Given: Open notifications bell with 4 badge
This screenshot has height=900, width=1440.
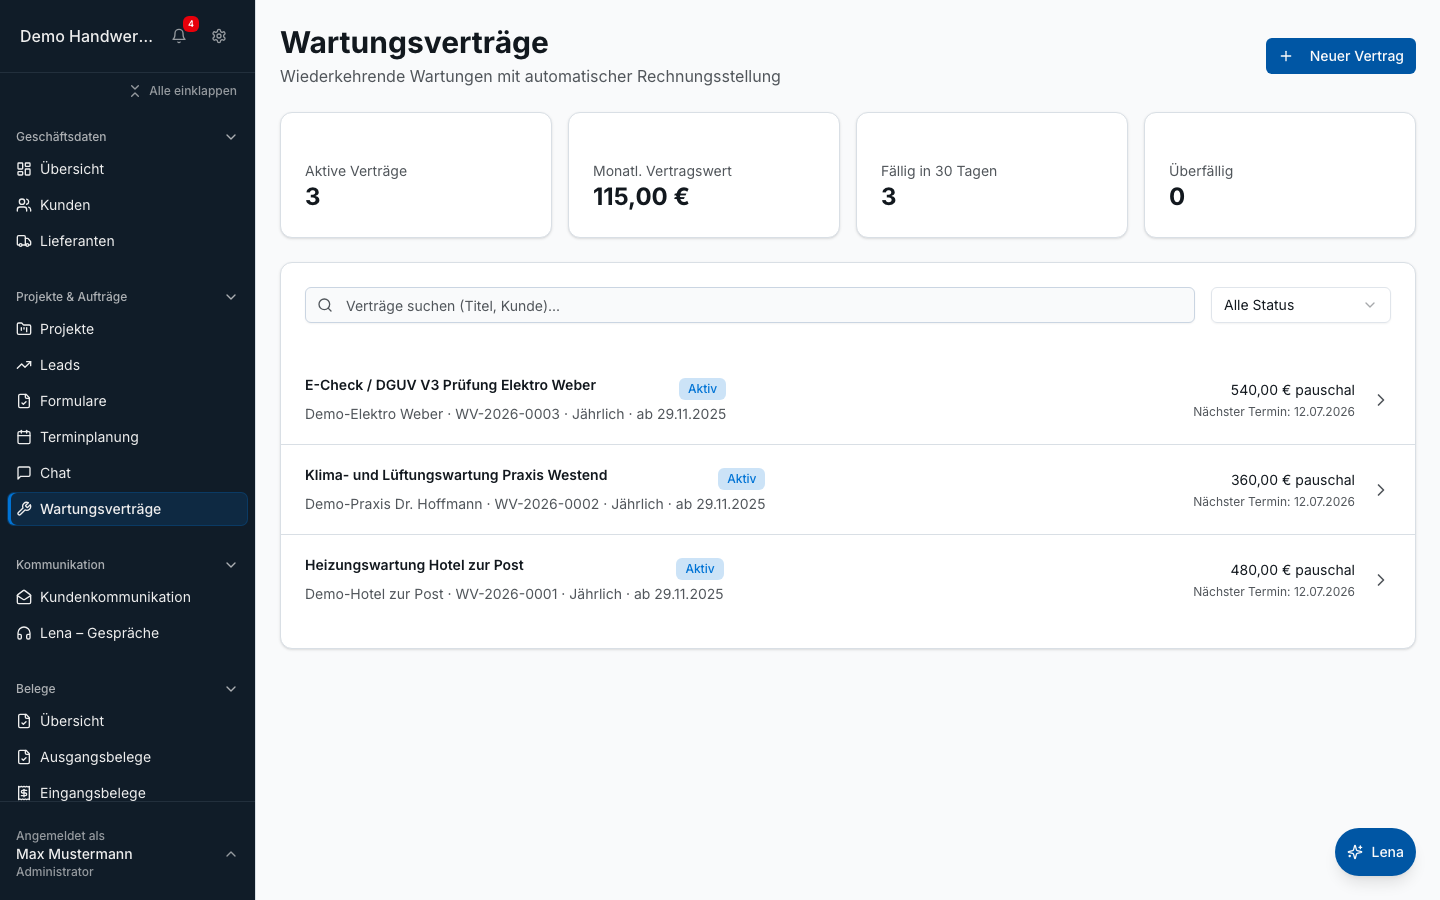Looking at the screenshot, I should 179,36.
